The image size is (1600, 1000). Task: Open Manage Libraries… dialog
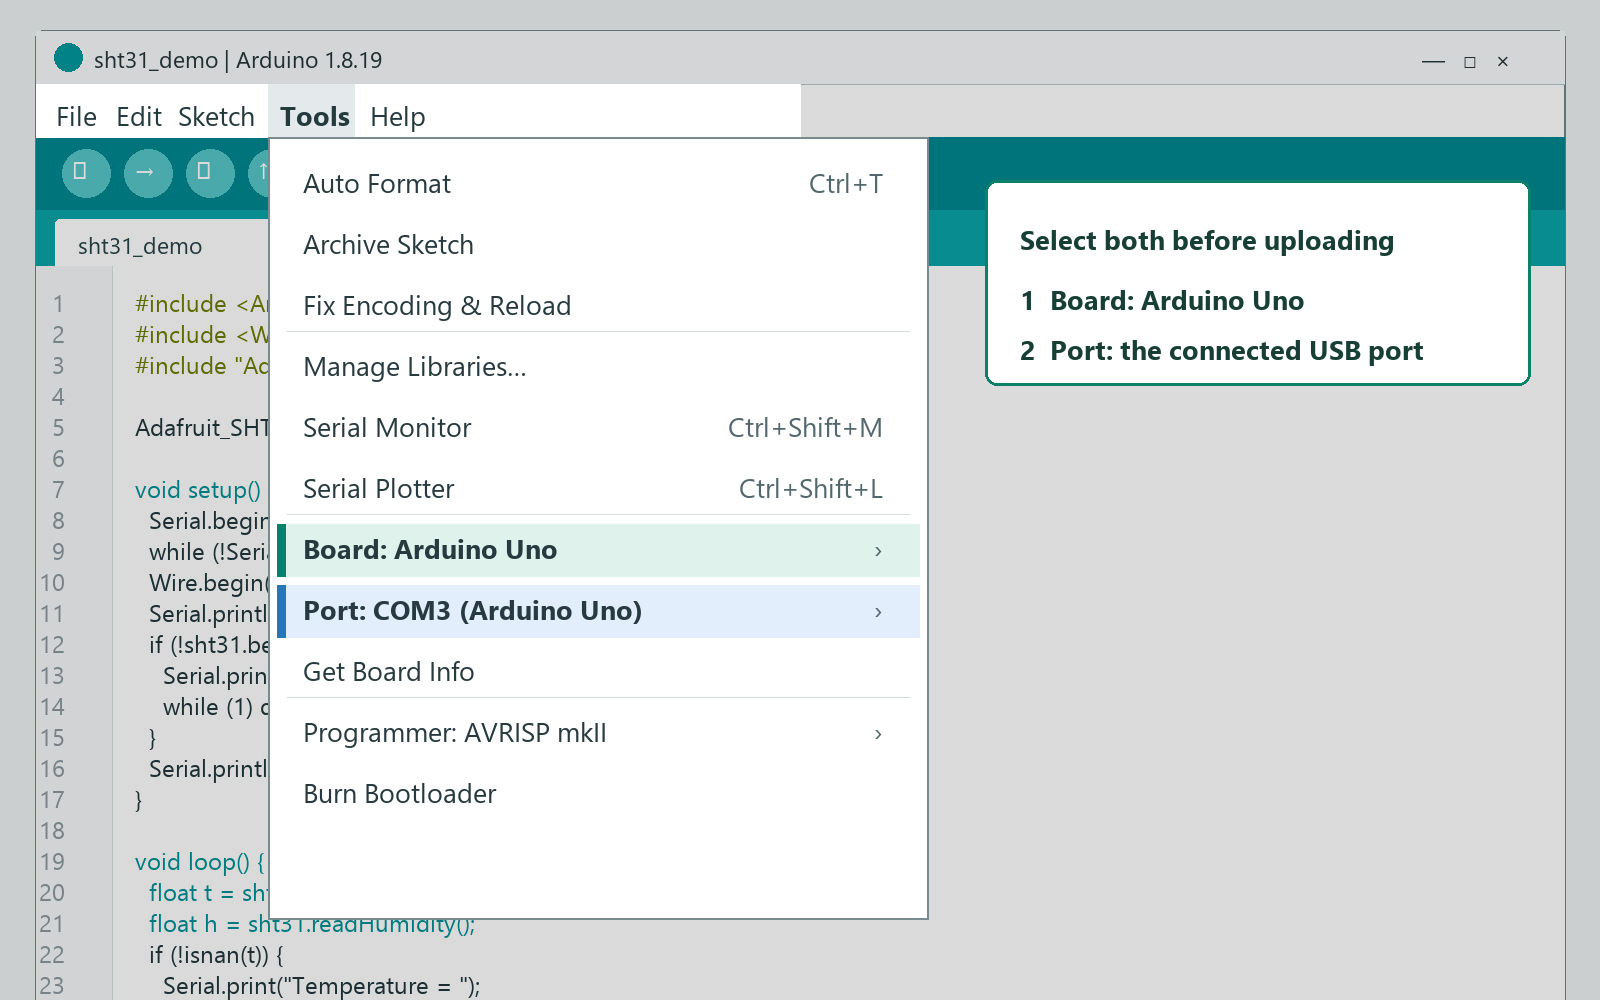598,367
